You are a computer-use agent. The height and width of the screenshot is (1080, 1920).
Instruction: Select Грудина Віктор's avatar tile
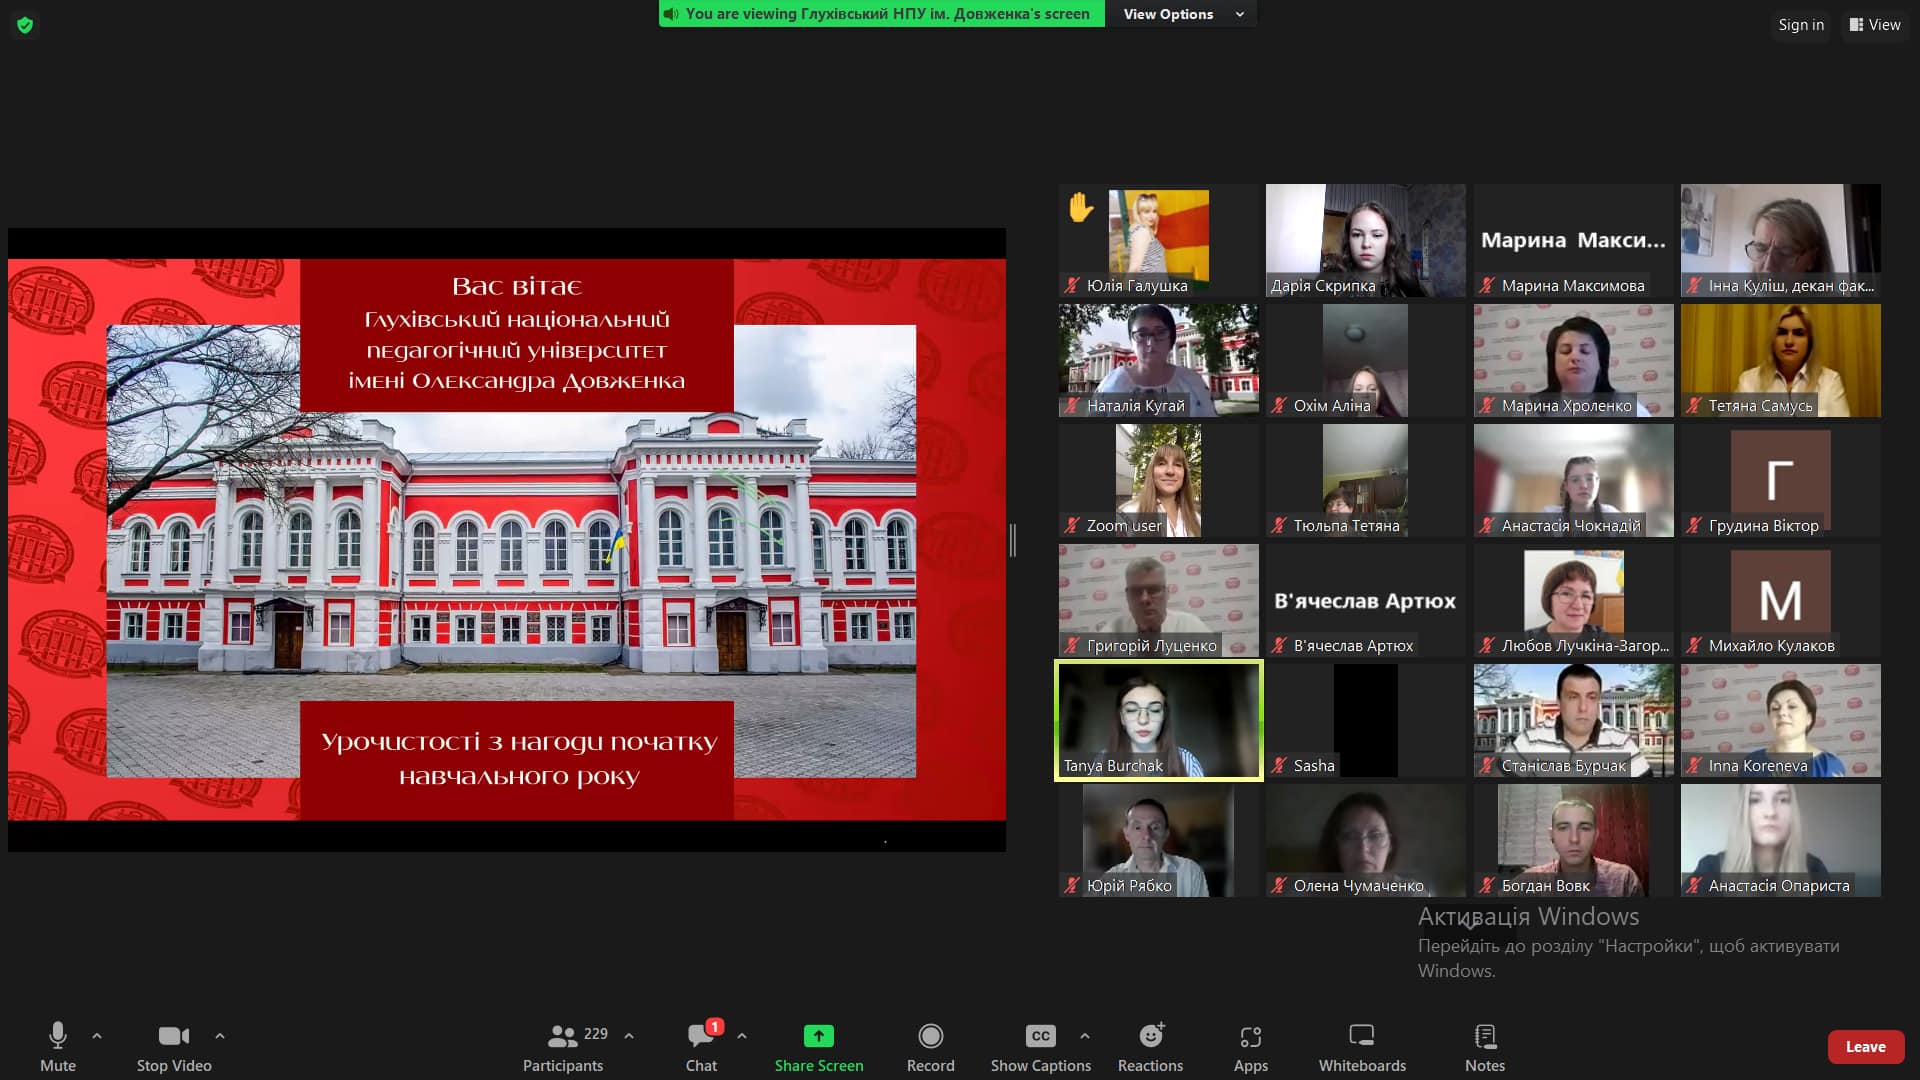(1781, 480)
